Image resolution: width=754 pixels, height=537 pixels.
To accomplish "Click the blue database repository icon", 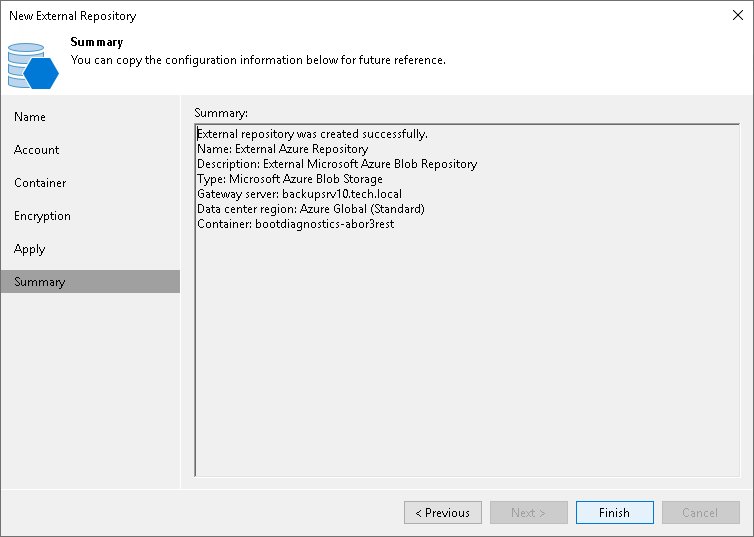I will [x=33, y=65].
